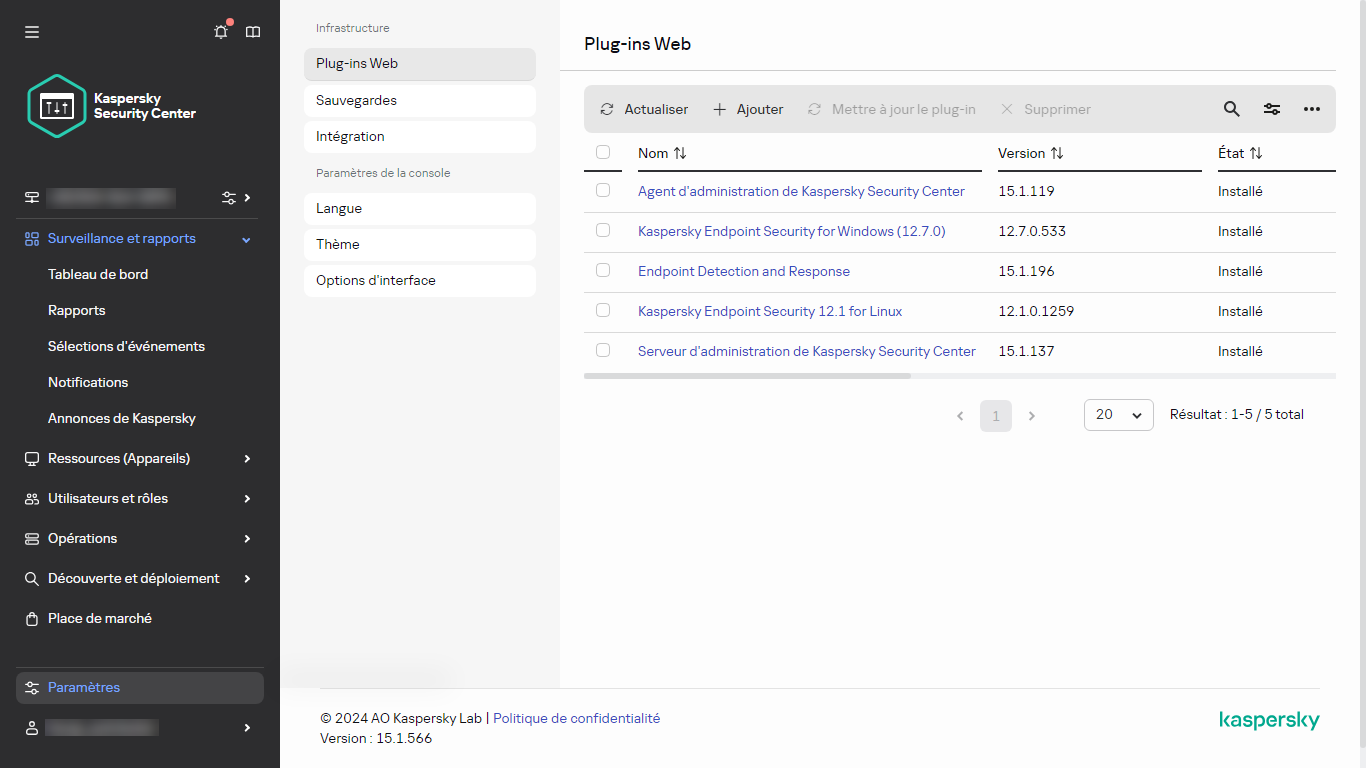Sort by Version using its sort arrows
Image resolution: width=1366 pixels, height=768 pixels.
pos(1057,153)
